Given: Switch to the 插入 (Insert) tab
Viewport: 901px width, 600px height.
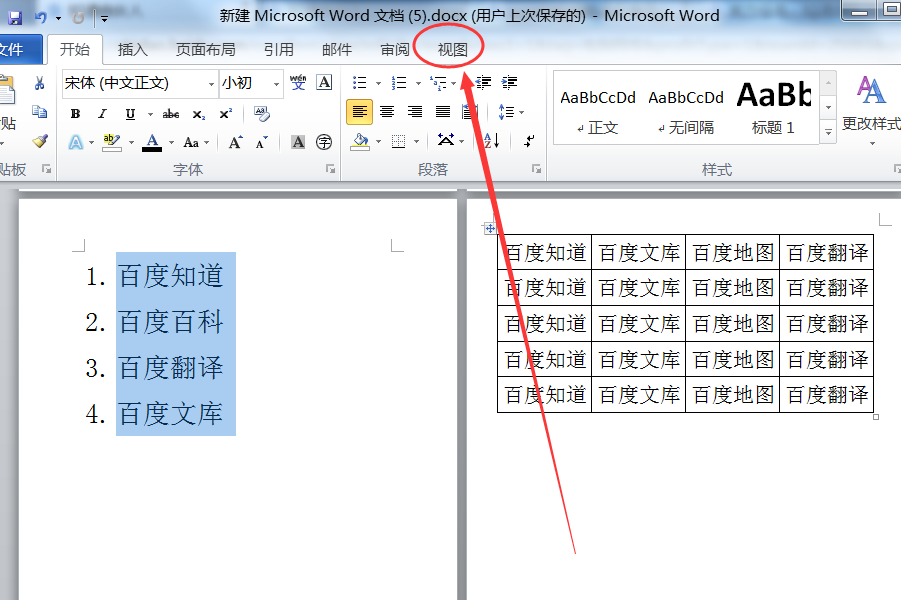Looking at the screenshot, I should tap(133, 50).
